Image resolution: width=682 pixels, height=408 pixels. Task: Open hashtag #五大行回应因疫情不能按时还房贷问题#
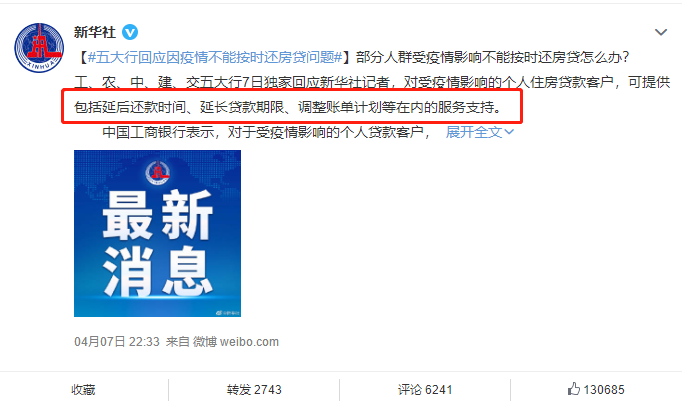[x=215, y=57]
